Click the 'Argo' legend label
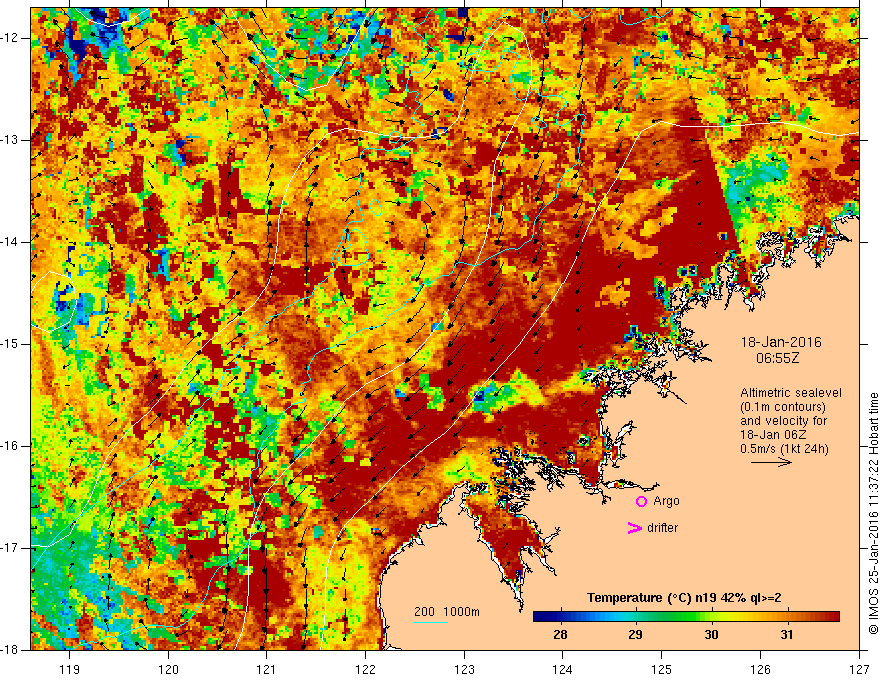Screen dimensions: 880x680 click(x=666, y=501)
